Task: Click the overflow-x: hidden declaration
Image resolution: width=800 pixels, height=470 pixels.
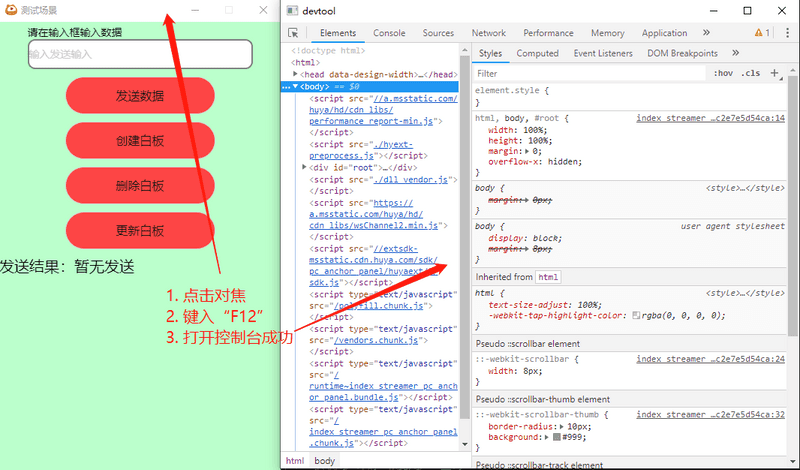Action: [x=535, y=162]
